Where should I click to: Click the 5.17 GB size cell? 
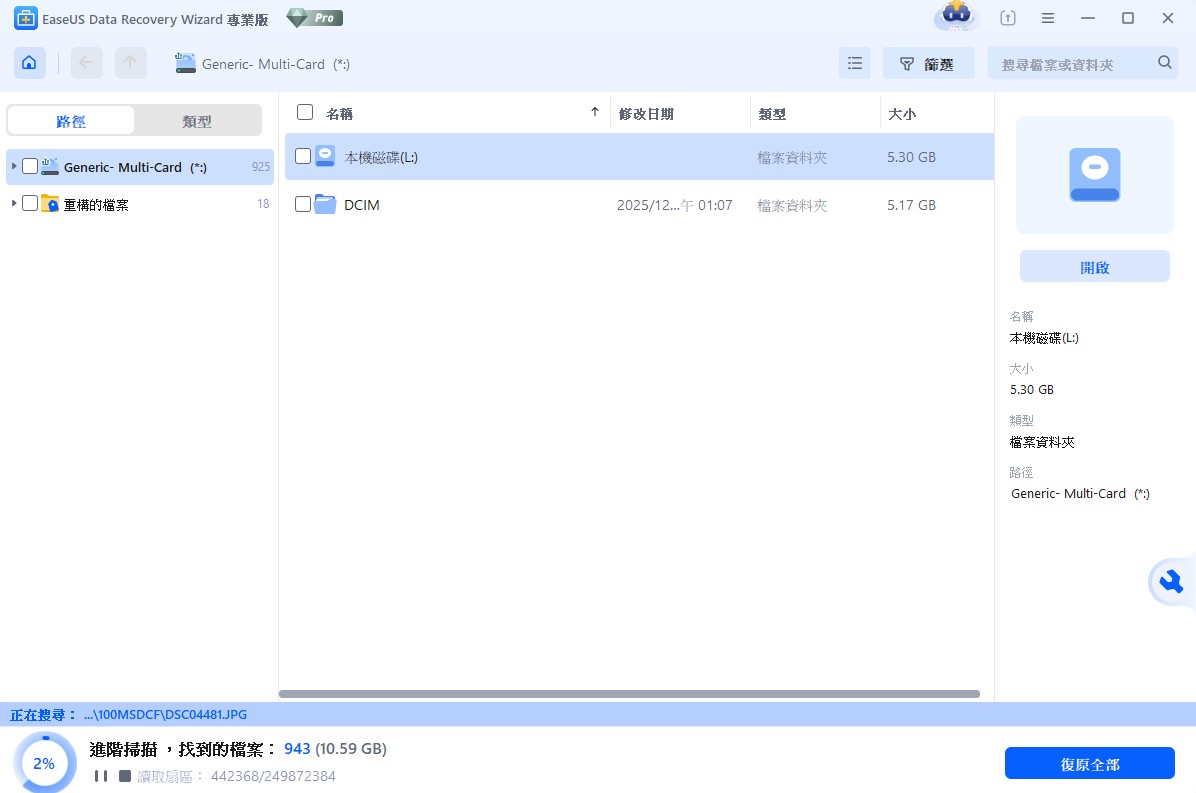[x=911, y=205]
